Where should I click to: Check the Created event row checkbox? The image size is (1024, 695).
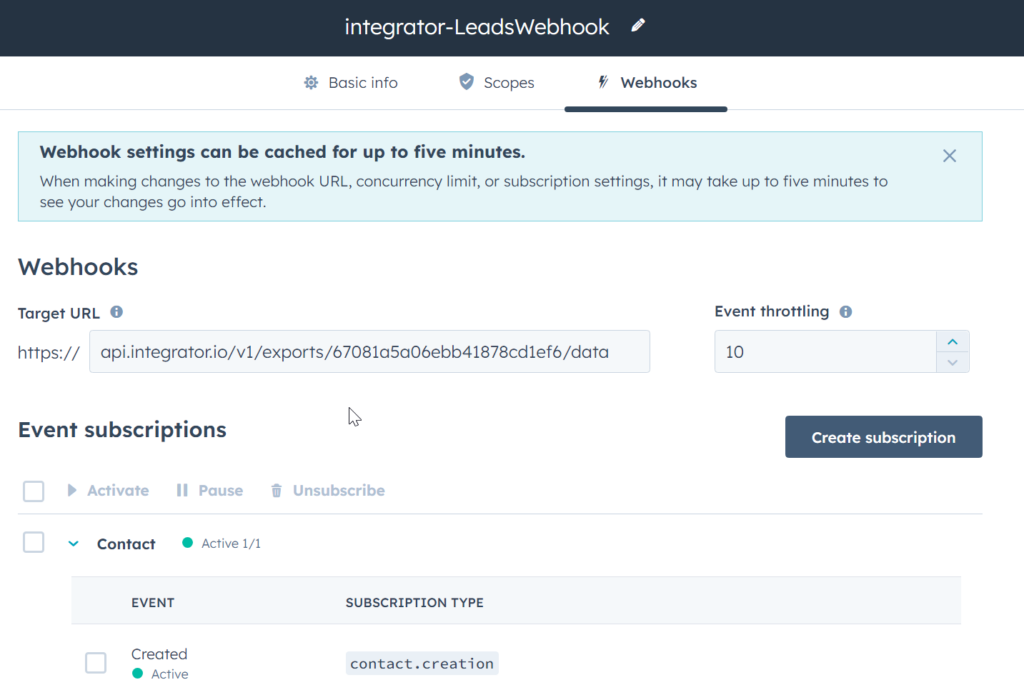96,662
